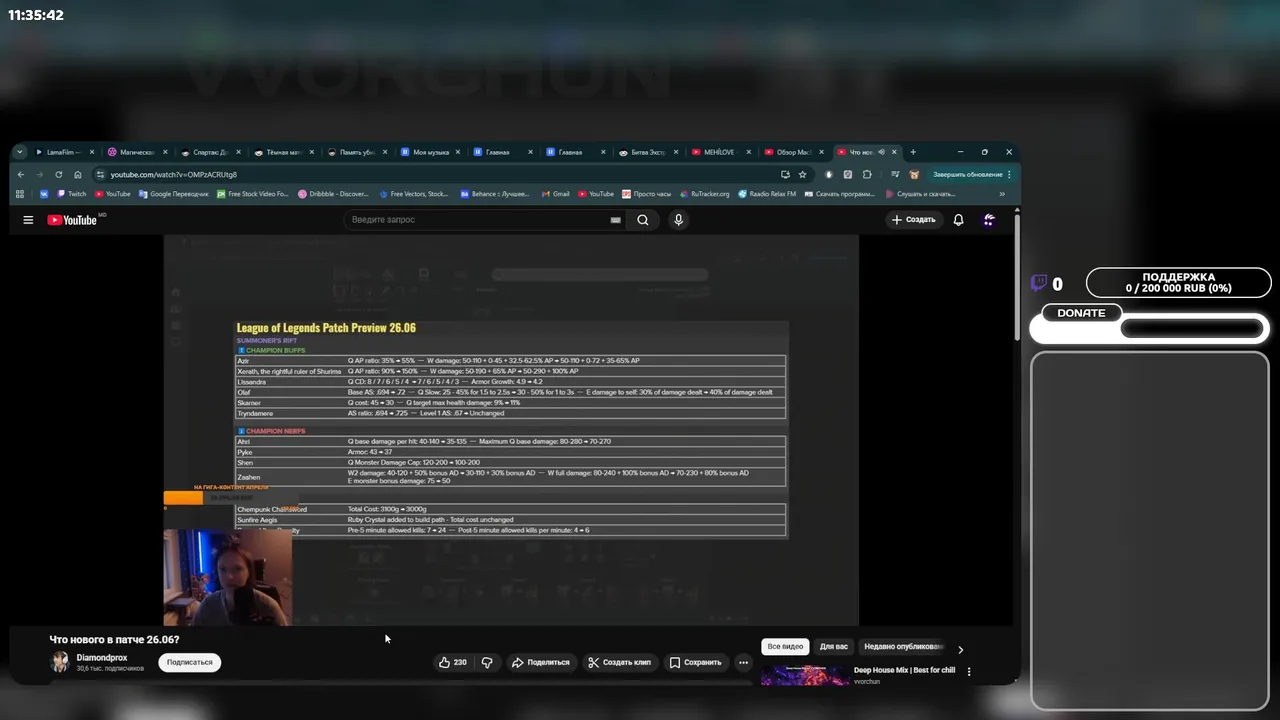The image size is (1280, 720).
Task: Click the Chrome address bar URL
Action: point(174,174)
